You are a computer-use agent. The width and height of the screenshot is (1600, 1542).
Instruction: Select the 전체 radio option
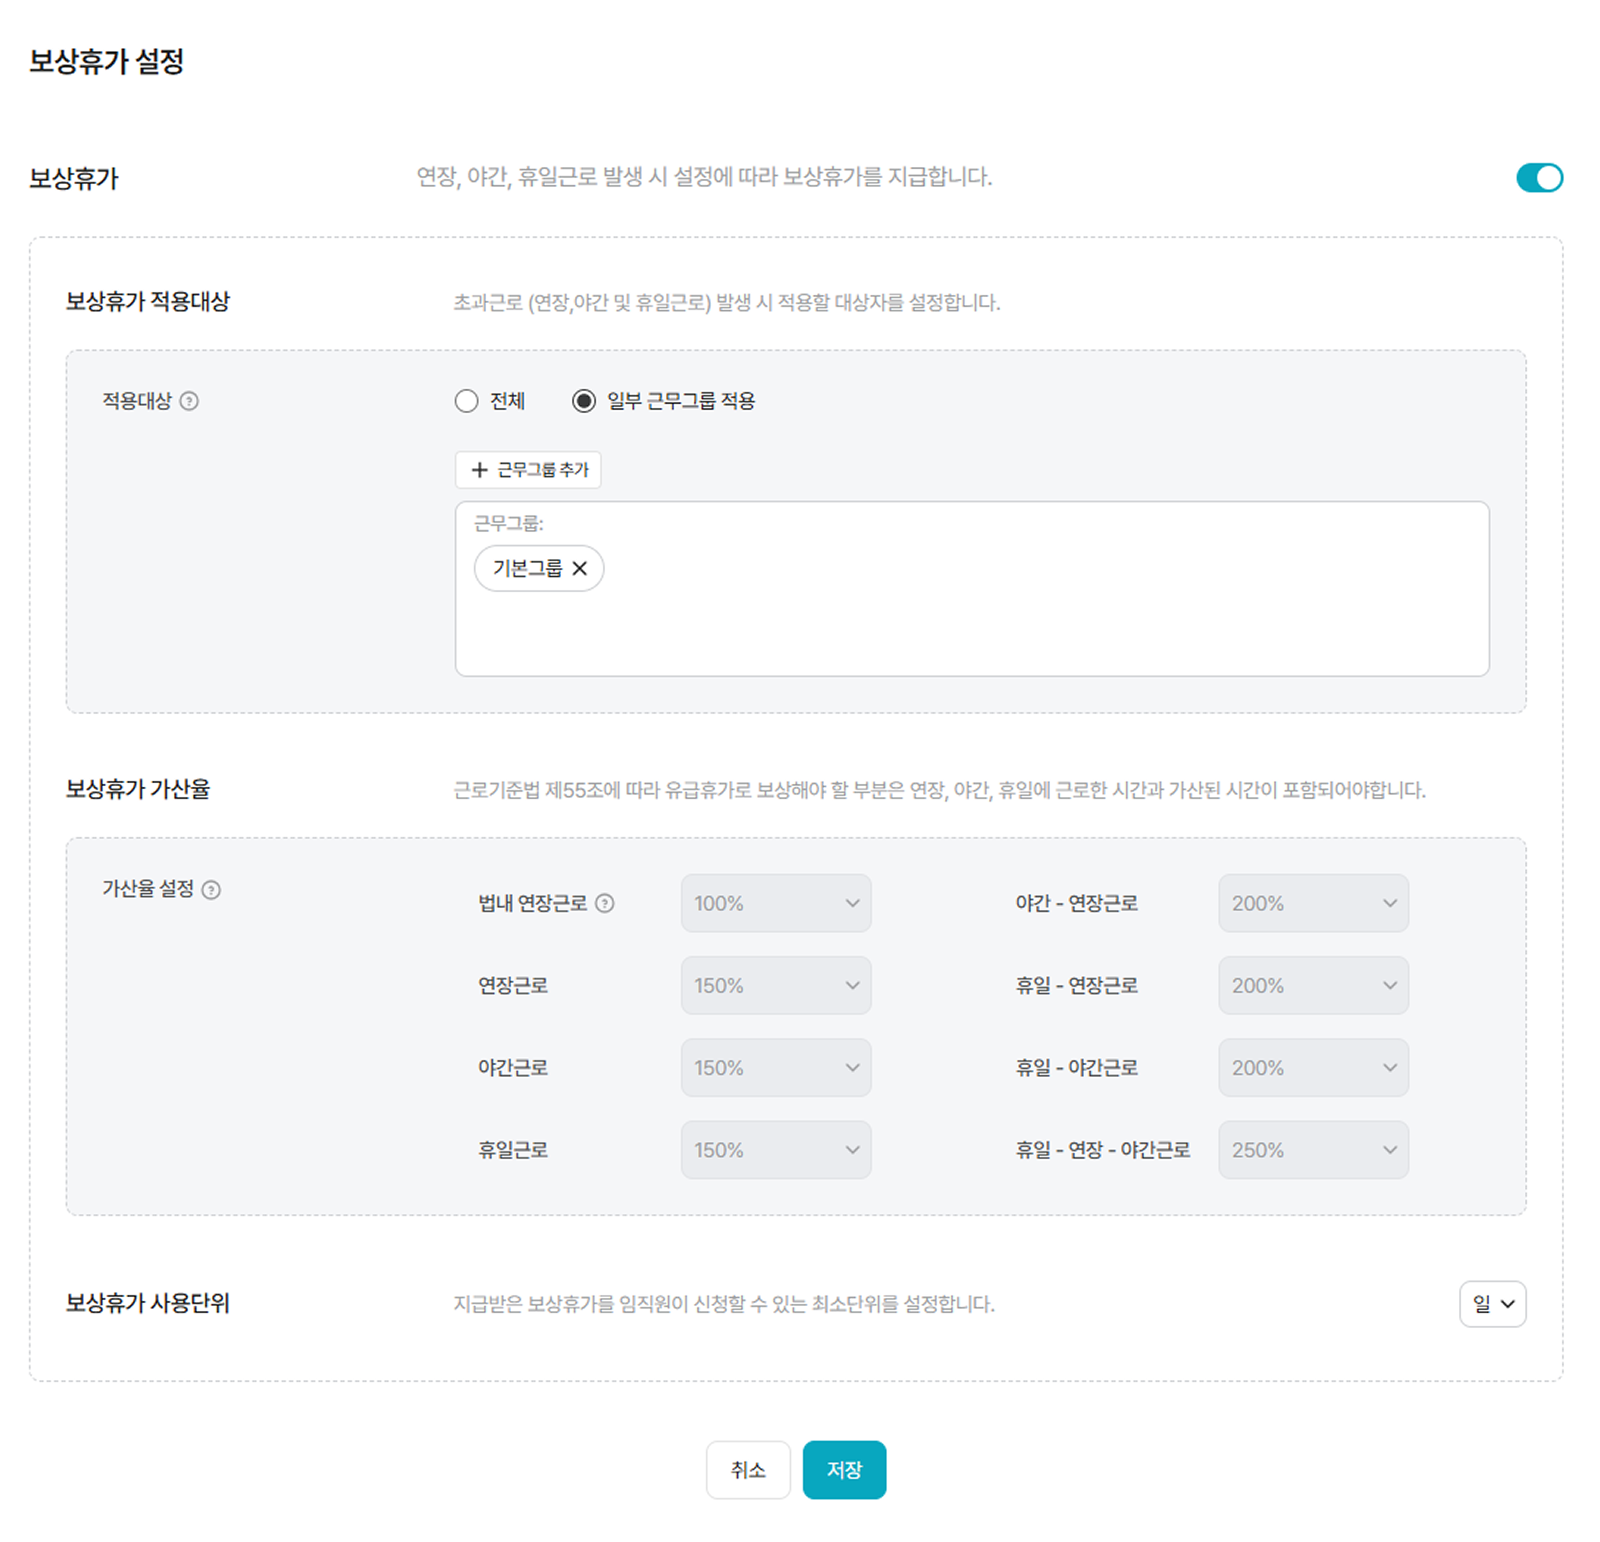466,401
